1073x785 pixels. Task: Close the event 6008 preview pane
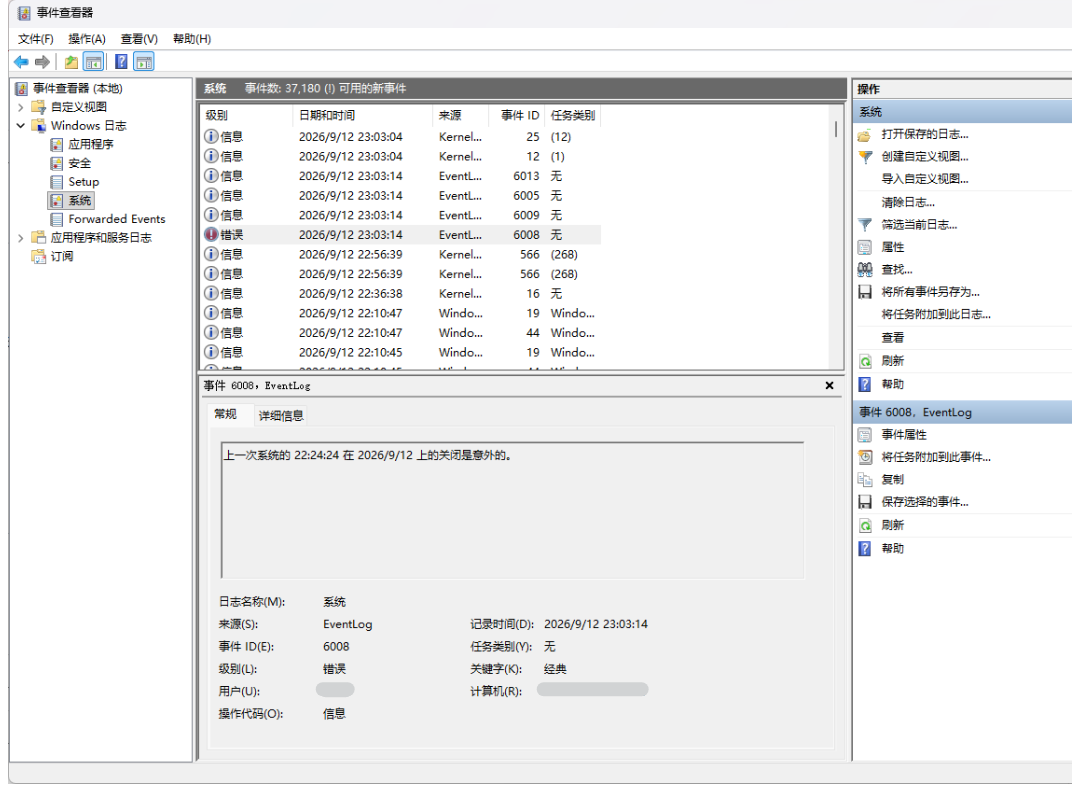coord(829,386)
